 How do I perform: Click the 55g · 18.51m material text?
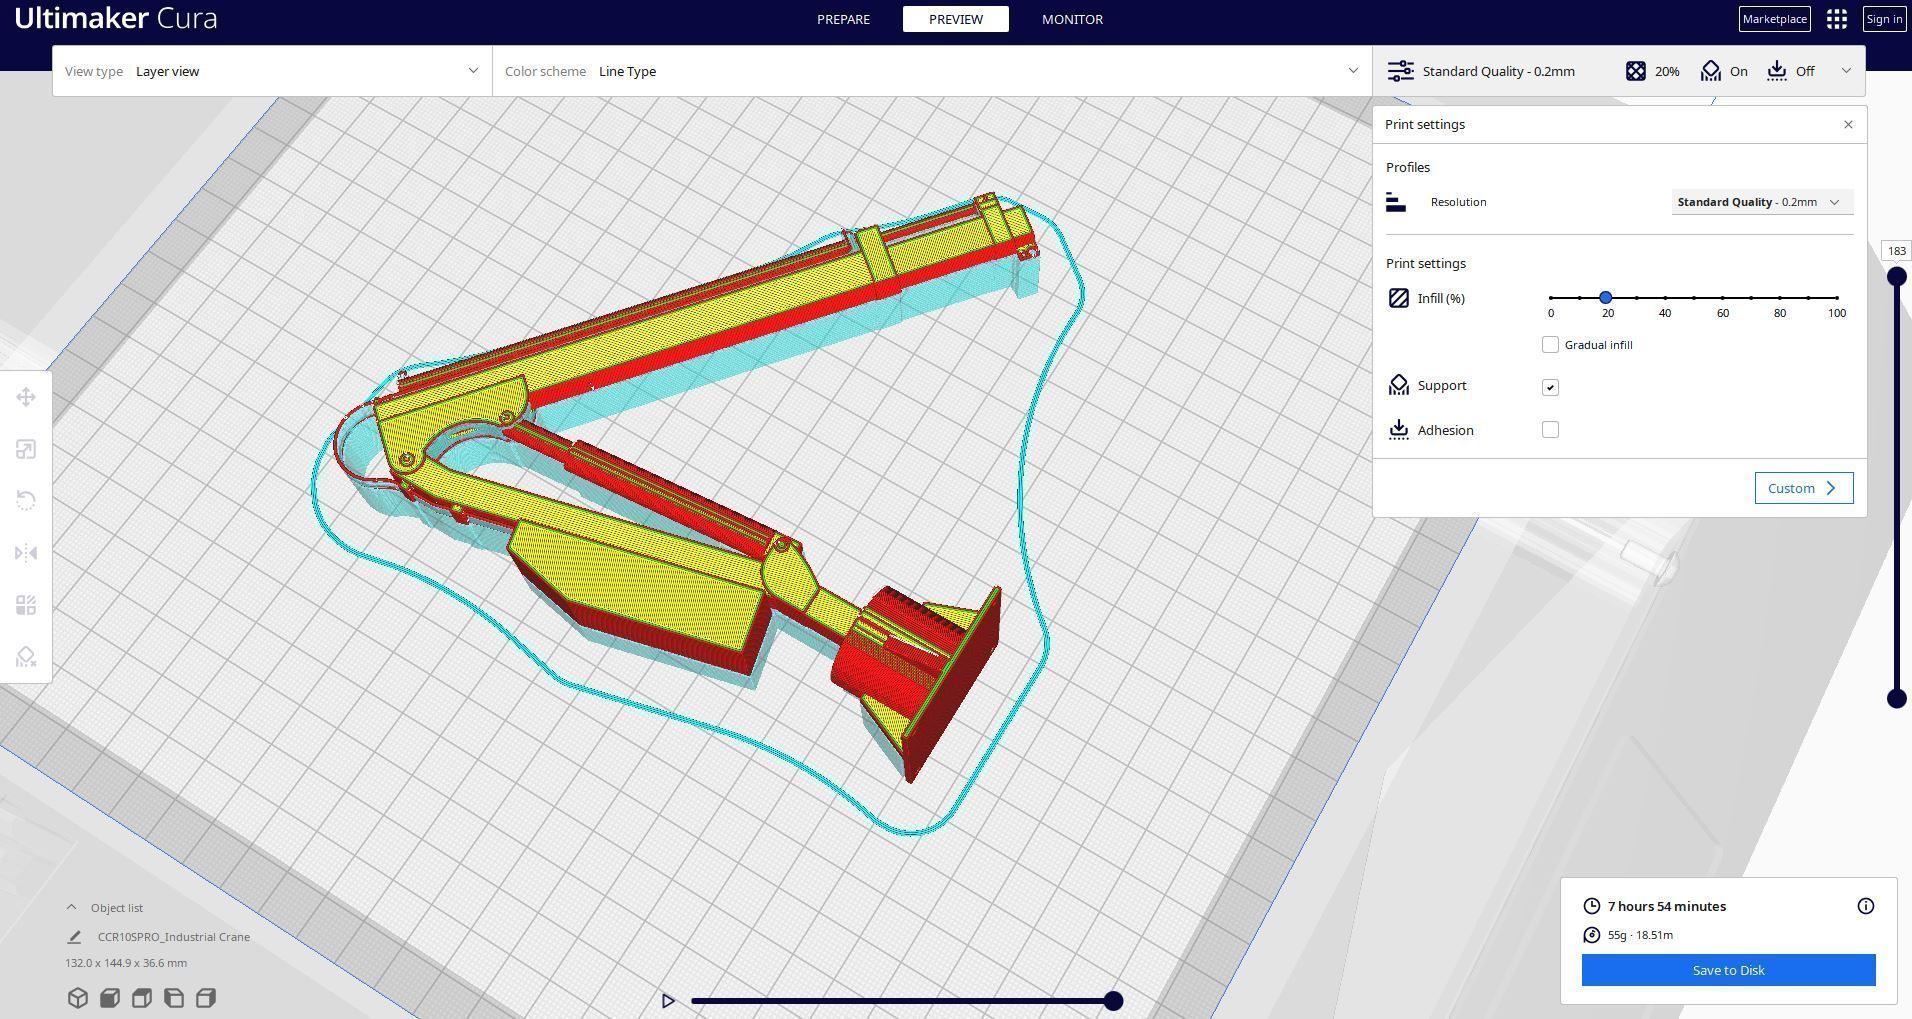pos(1640,935)
